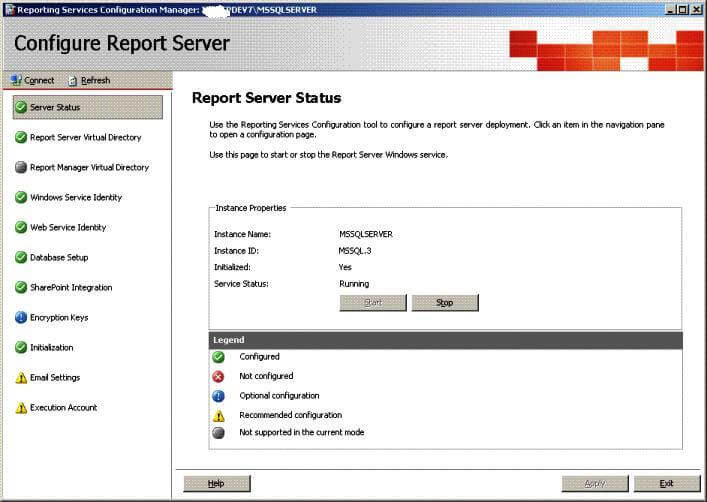The height and width of the screenshot is (502, 707).
Task: Click the Not configured legend red icon
Action: click(218, 376)
